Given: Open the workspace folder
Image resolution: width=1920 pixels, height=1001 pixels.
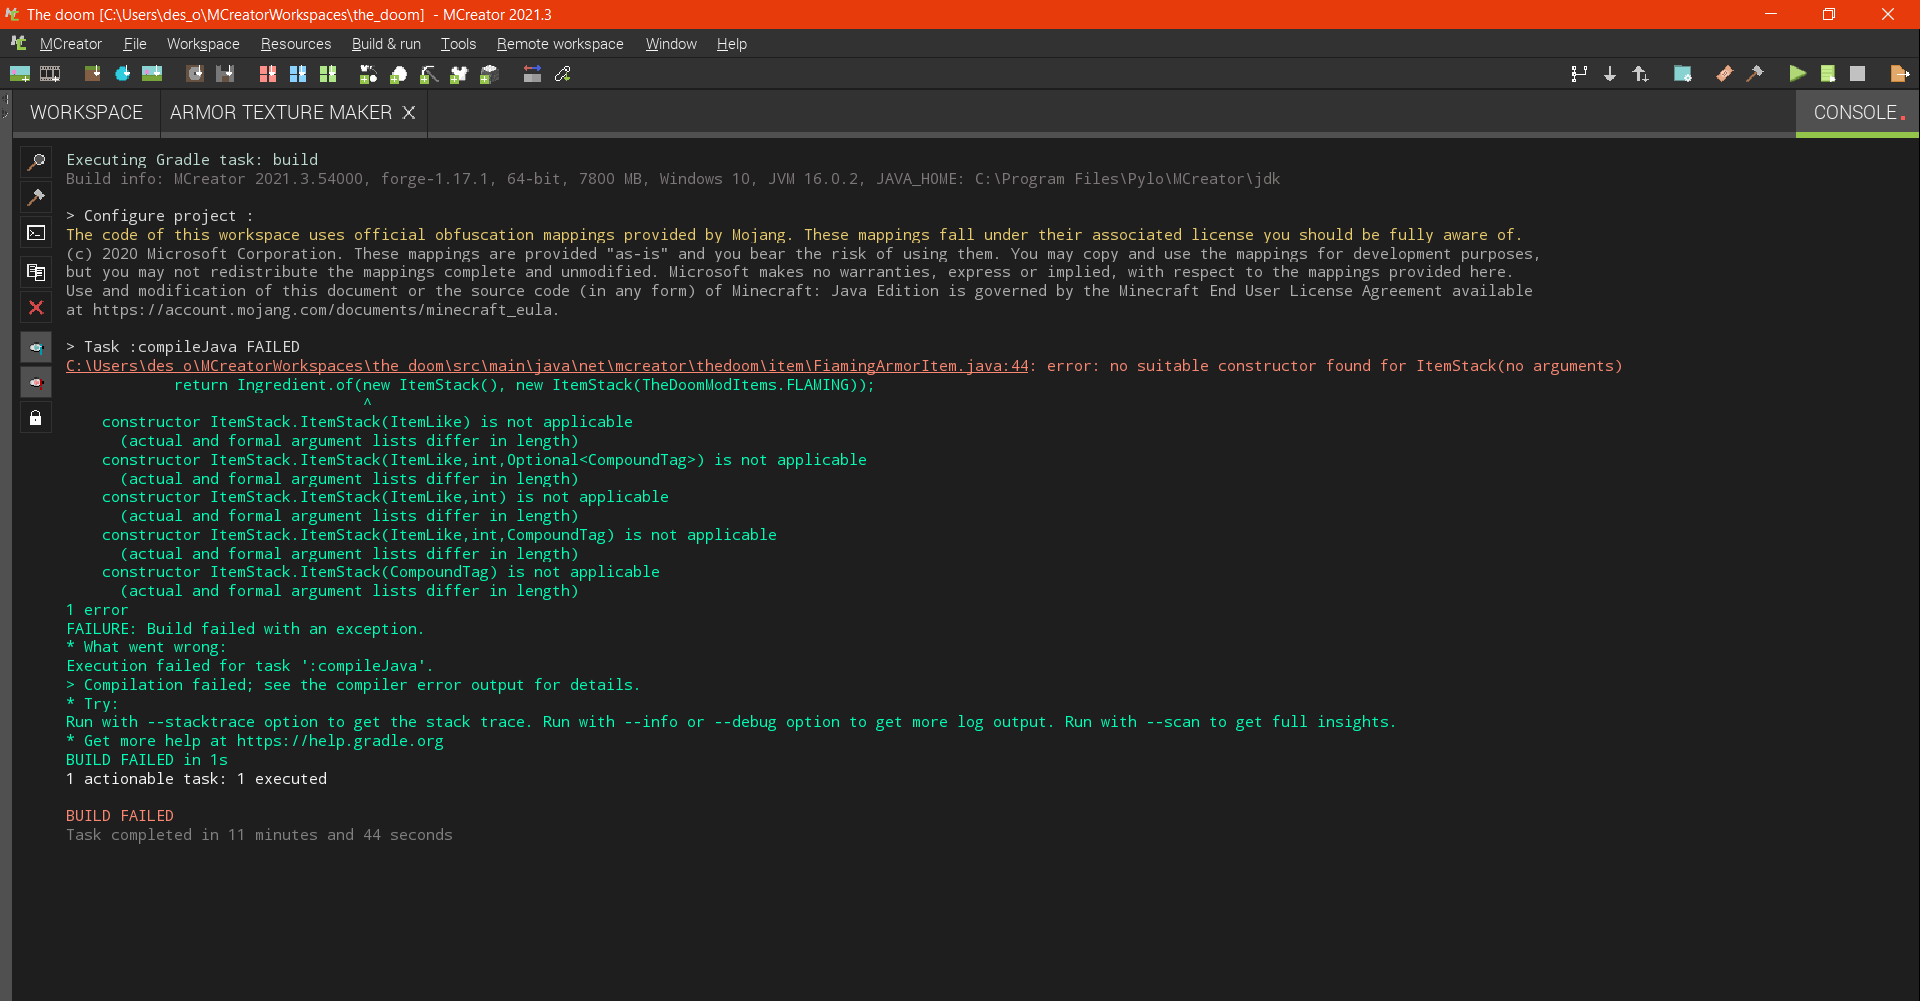Looking at the screenshot, I should point(1683,73).
